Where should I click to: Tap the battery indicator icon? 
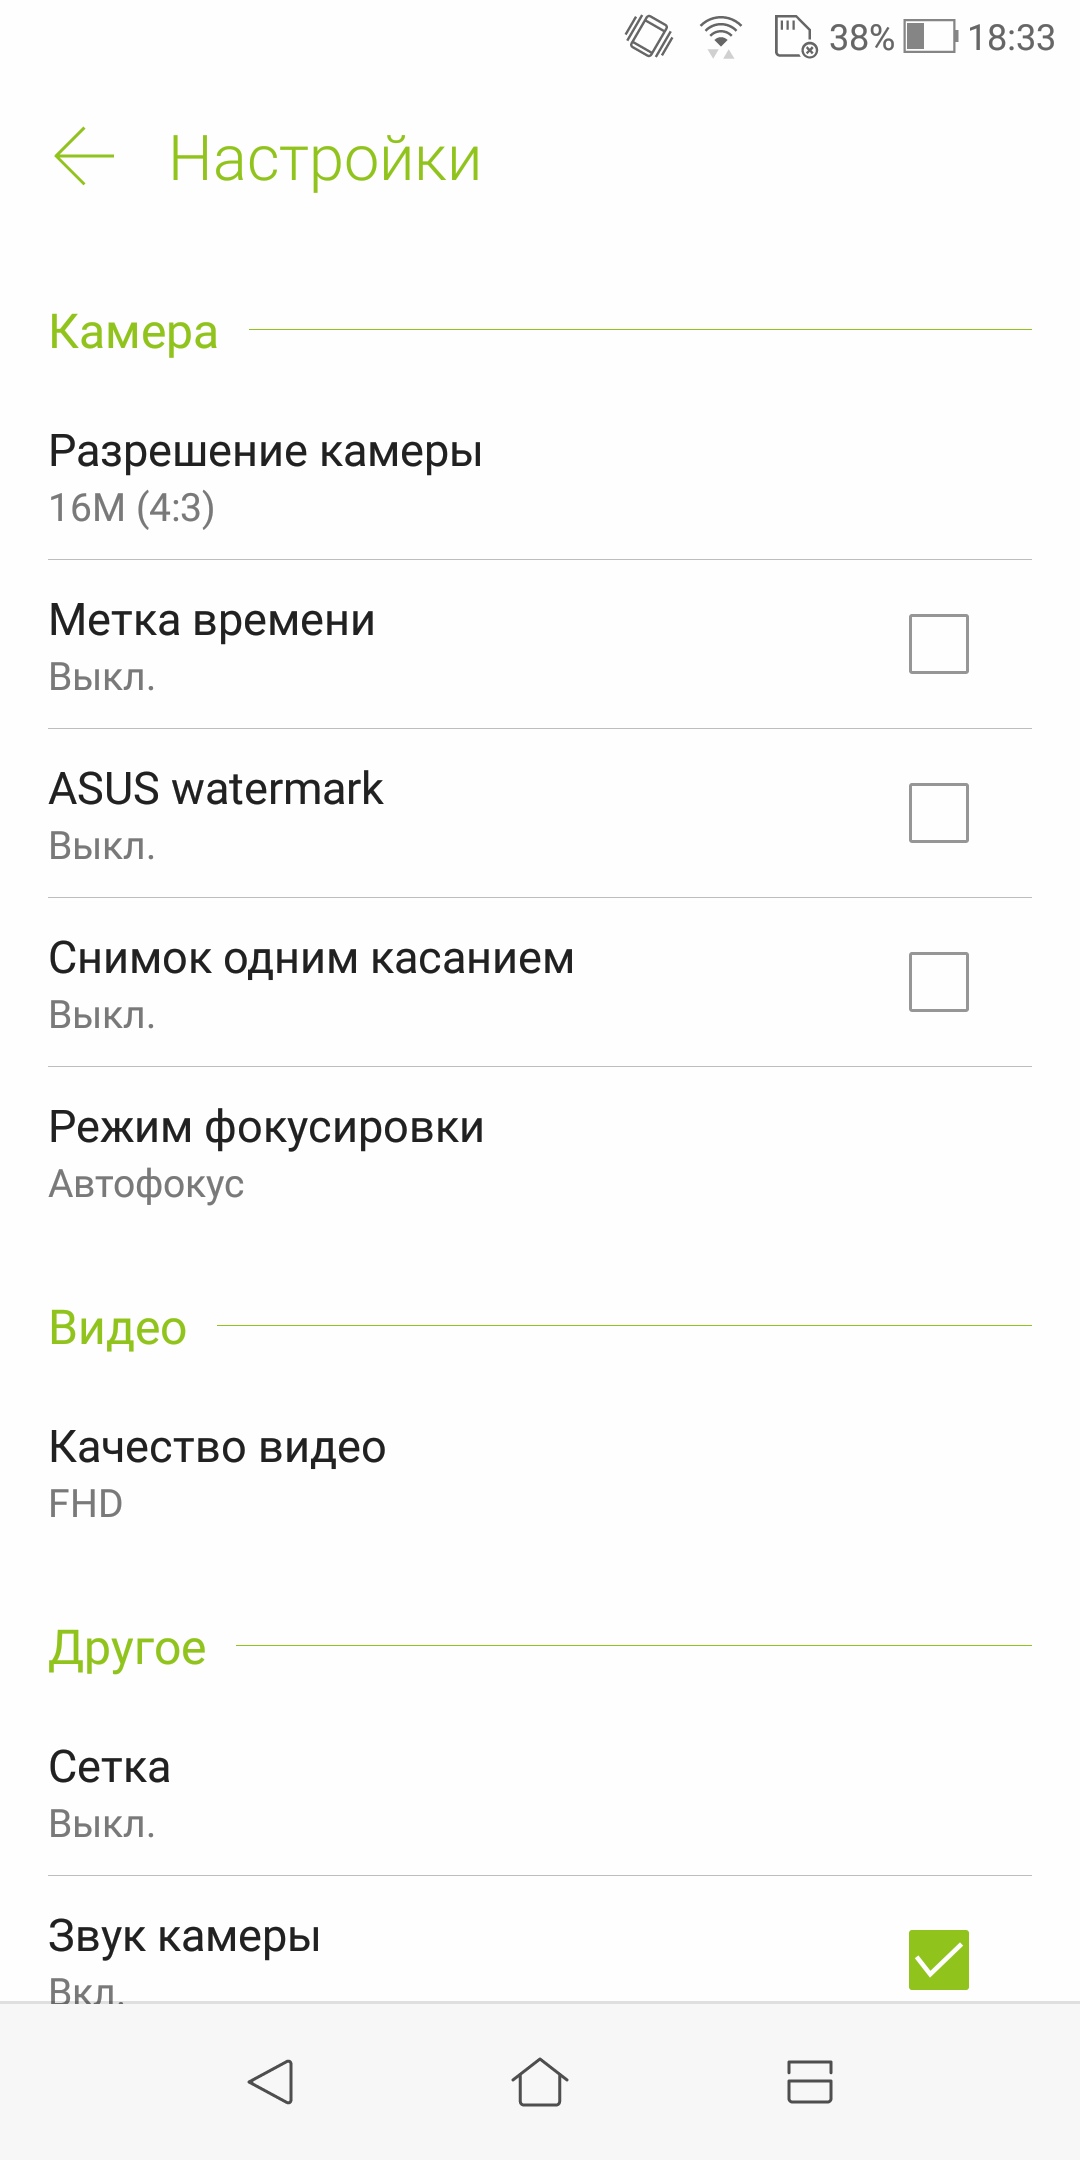[931, 37]
